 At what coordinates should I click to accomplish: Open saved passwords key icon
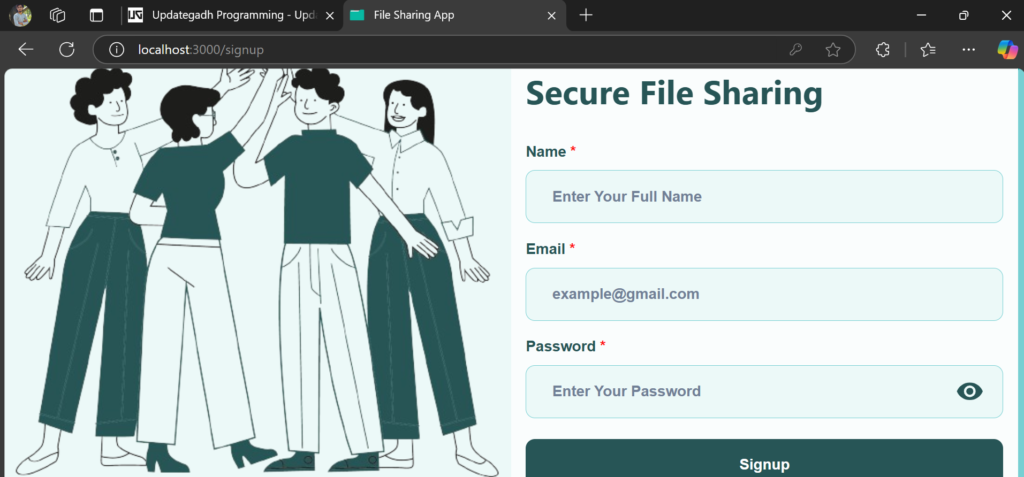[x=795, y=50]
